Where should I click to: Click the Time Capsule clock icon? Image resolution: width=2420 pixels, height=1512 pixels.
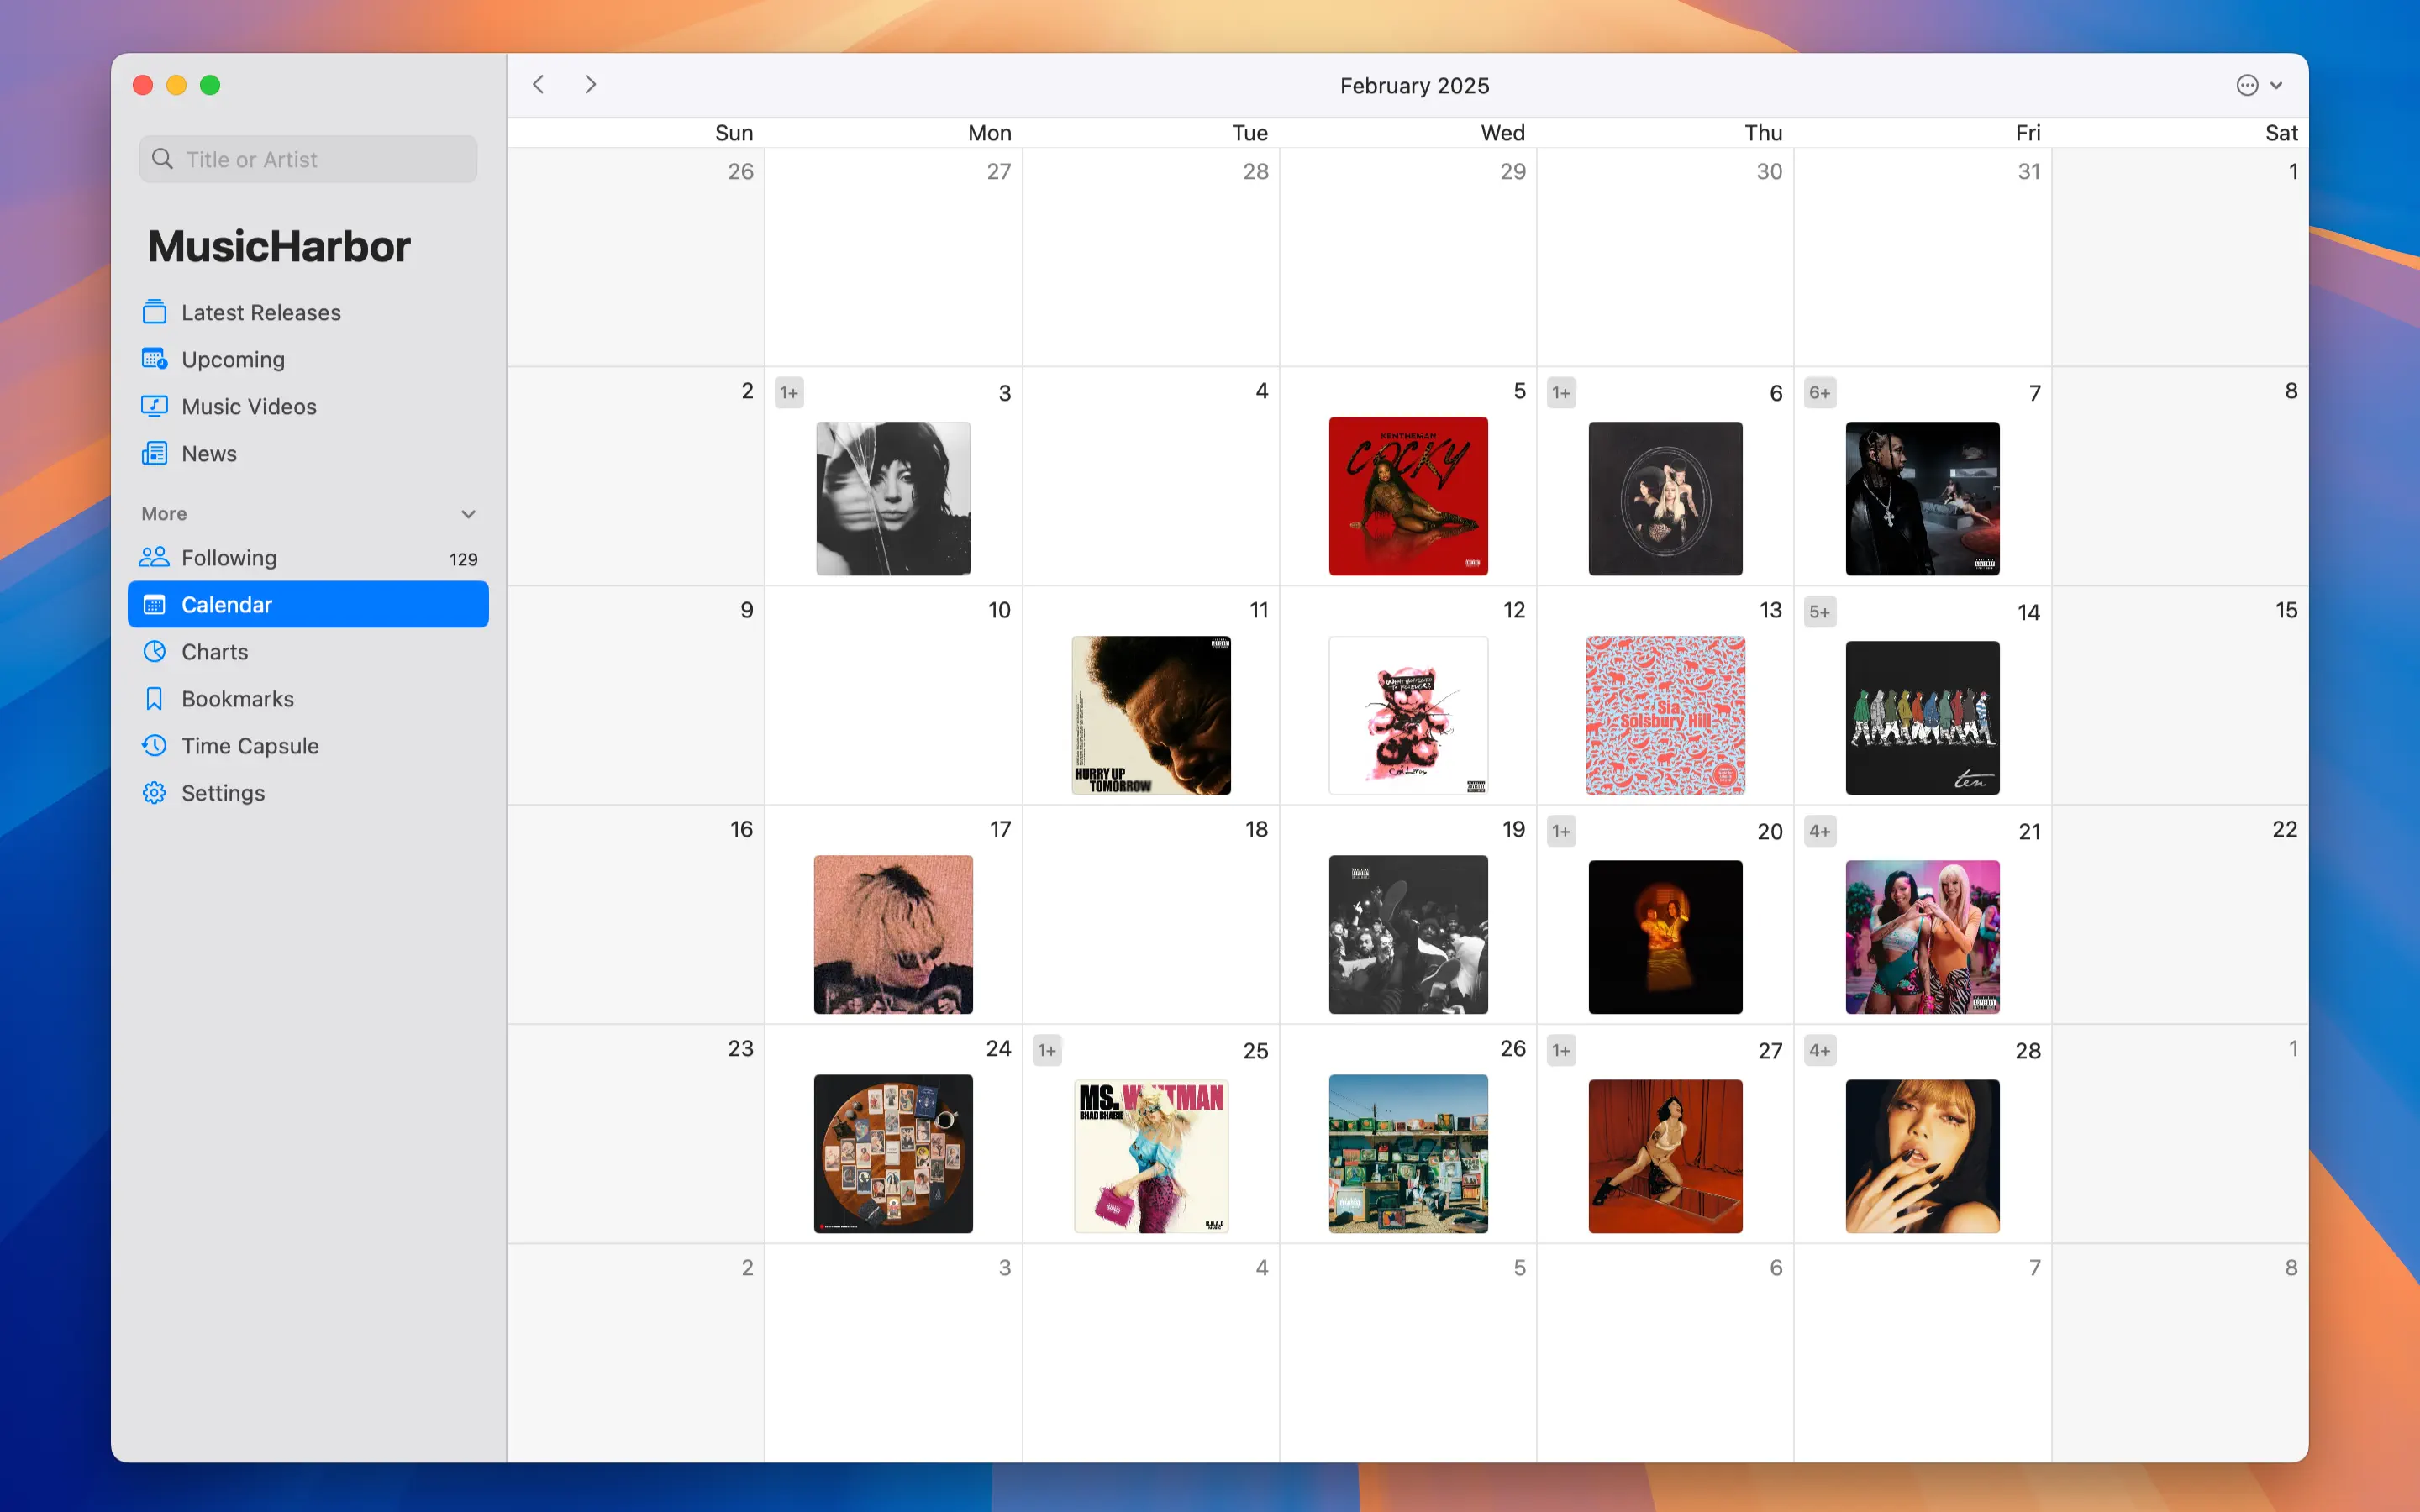pos(154,745)
